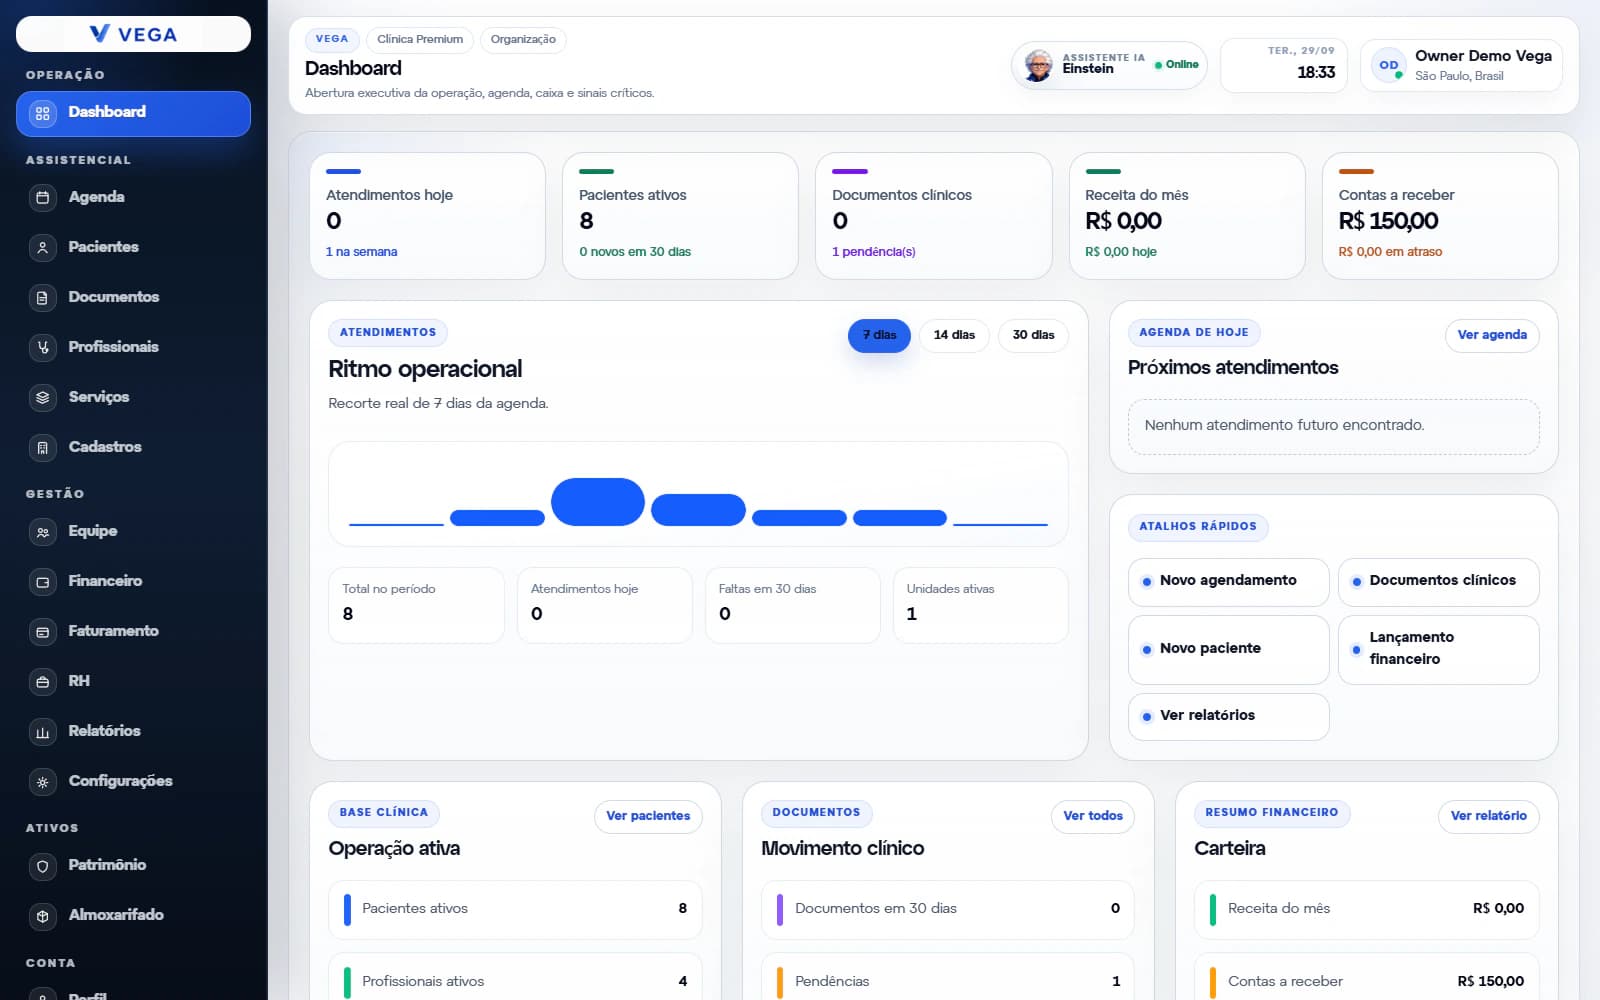1600x1000 pixels.
Task: Open the Atendimentos hoje summary card
Action: click(427, 216)
